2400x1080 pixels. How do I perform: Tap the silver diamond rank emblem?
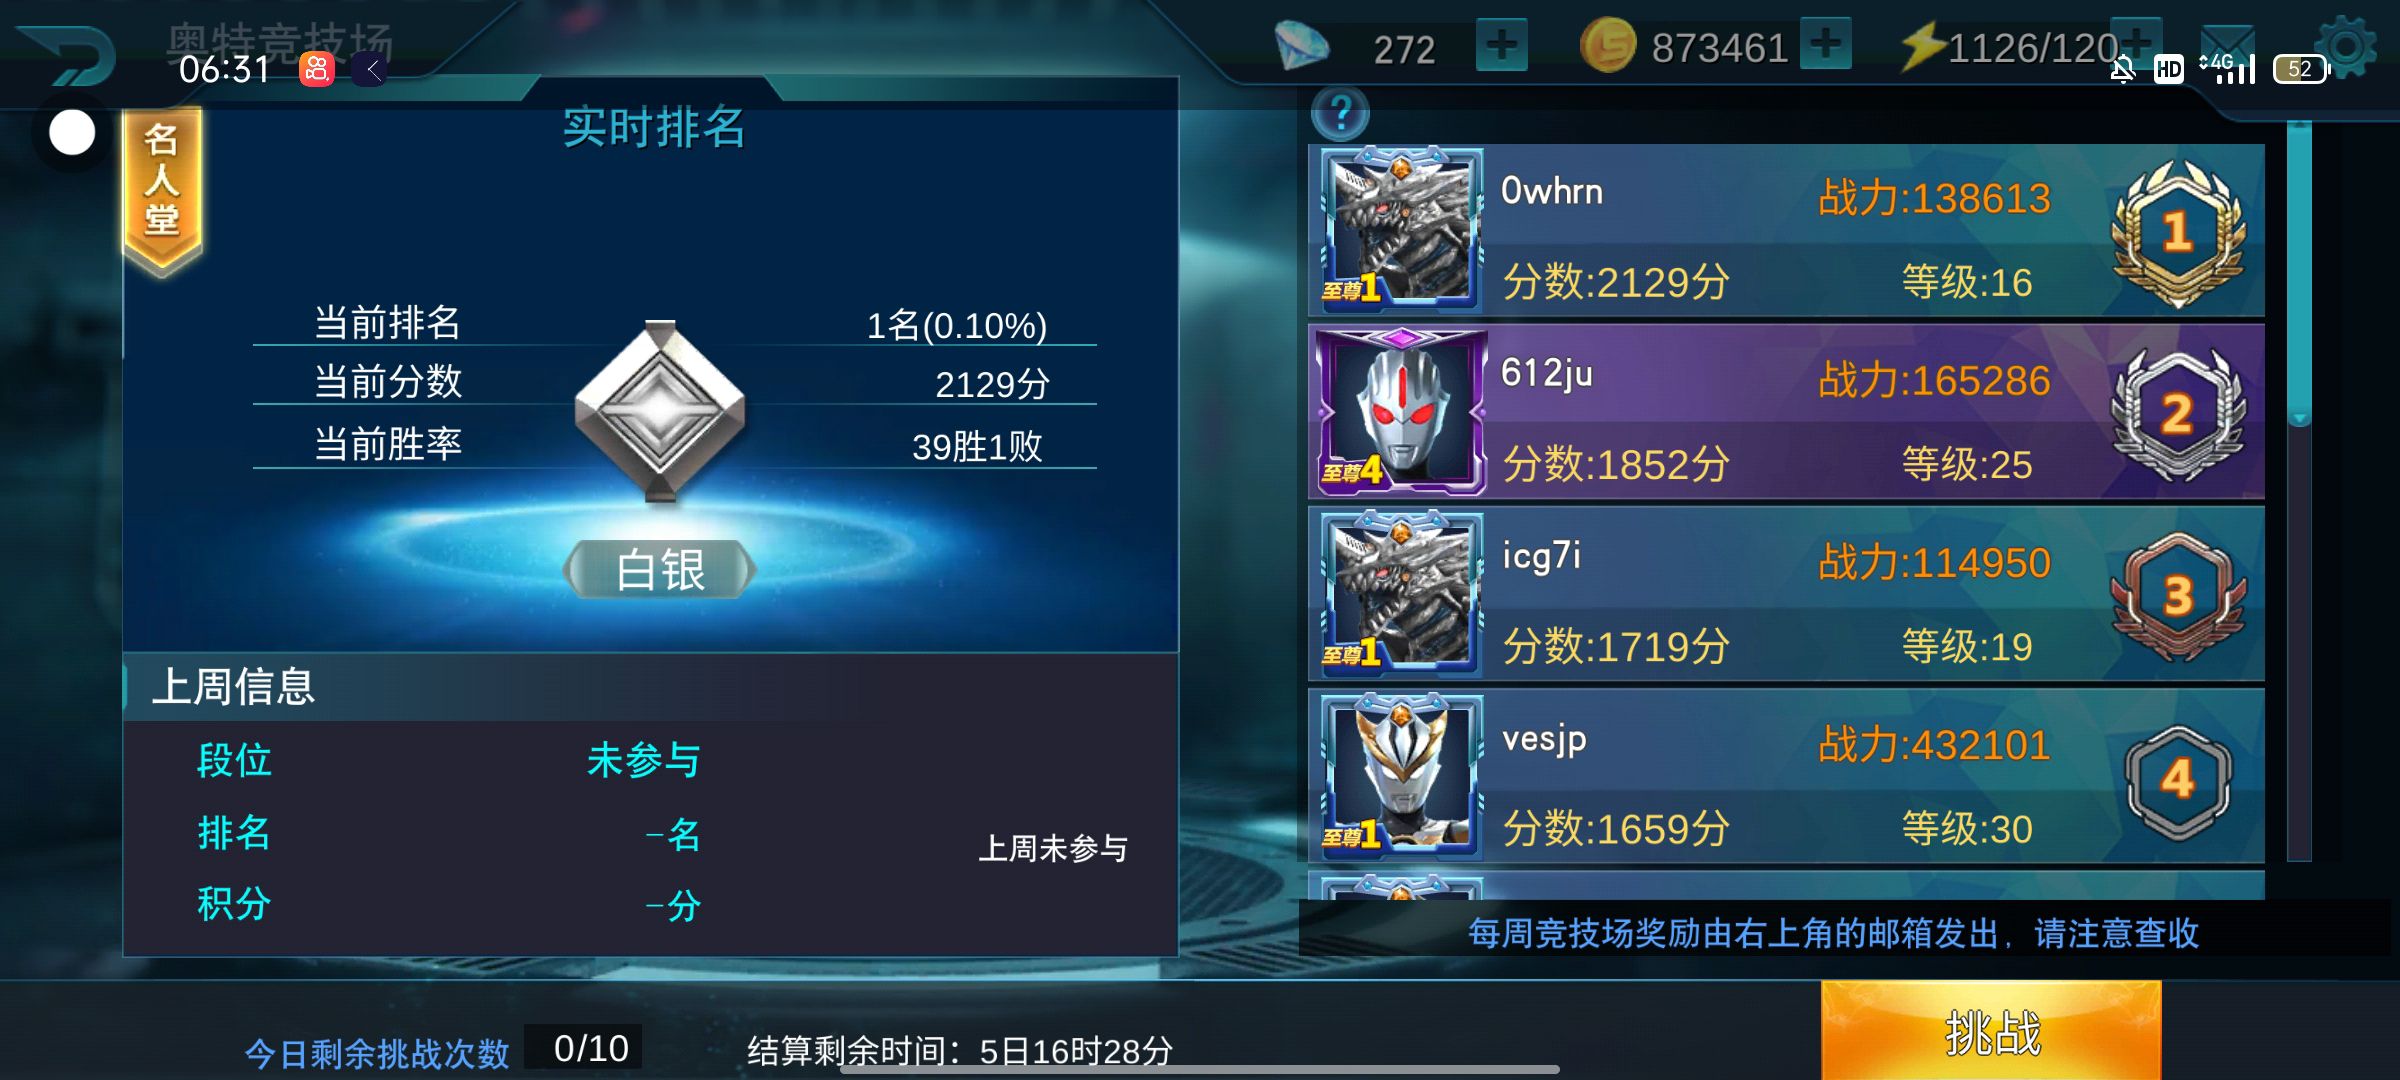pos(660,410)
